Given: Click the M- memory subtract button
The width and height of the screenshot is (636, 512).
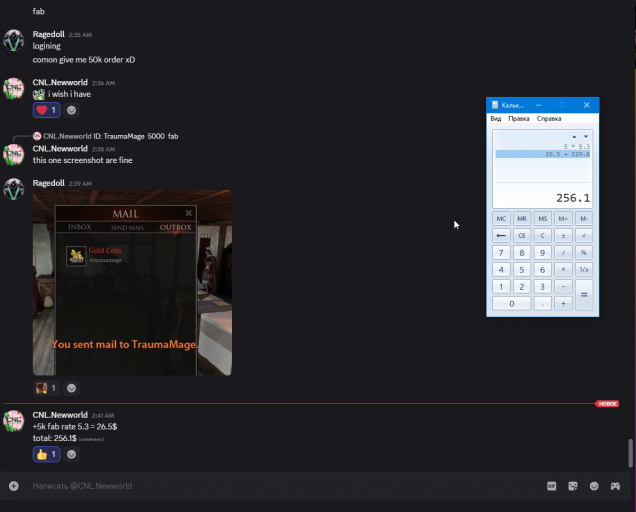Looking at the screenshot, I should click(584, 219).
